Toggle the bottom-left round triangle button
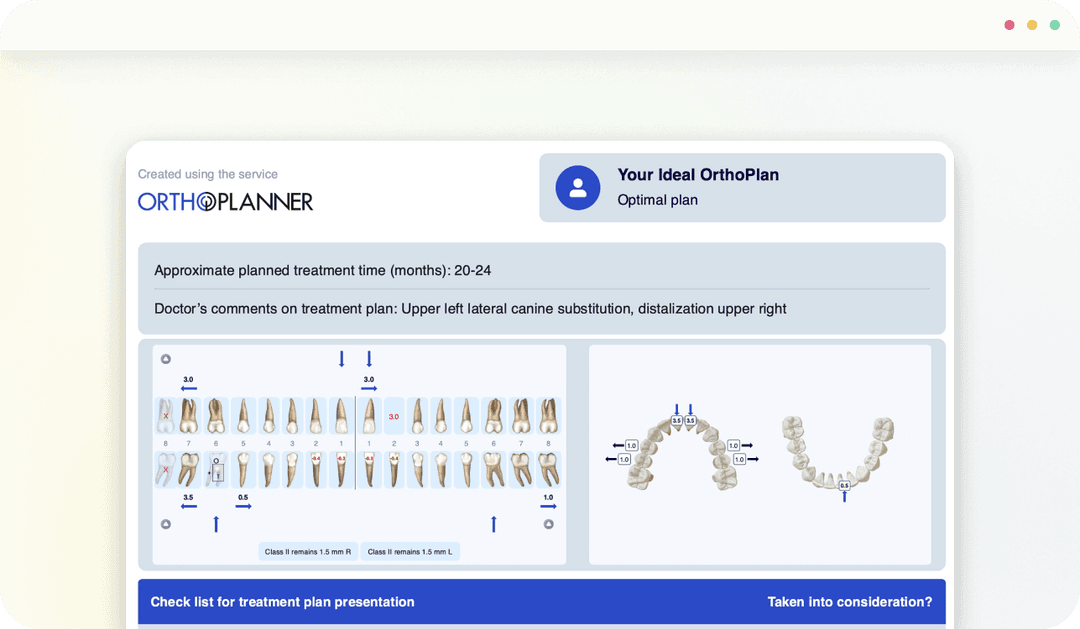Image resolution: width=1080 pixels, height=629 pixels. [x=166, y=523]
